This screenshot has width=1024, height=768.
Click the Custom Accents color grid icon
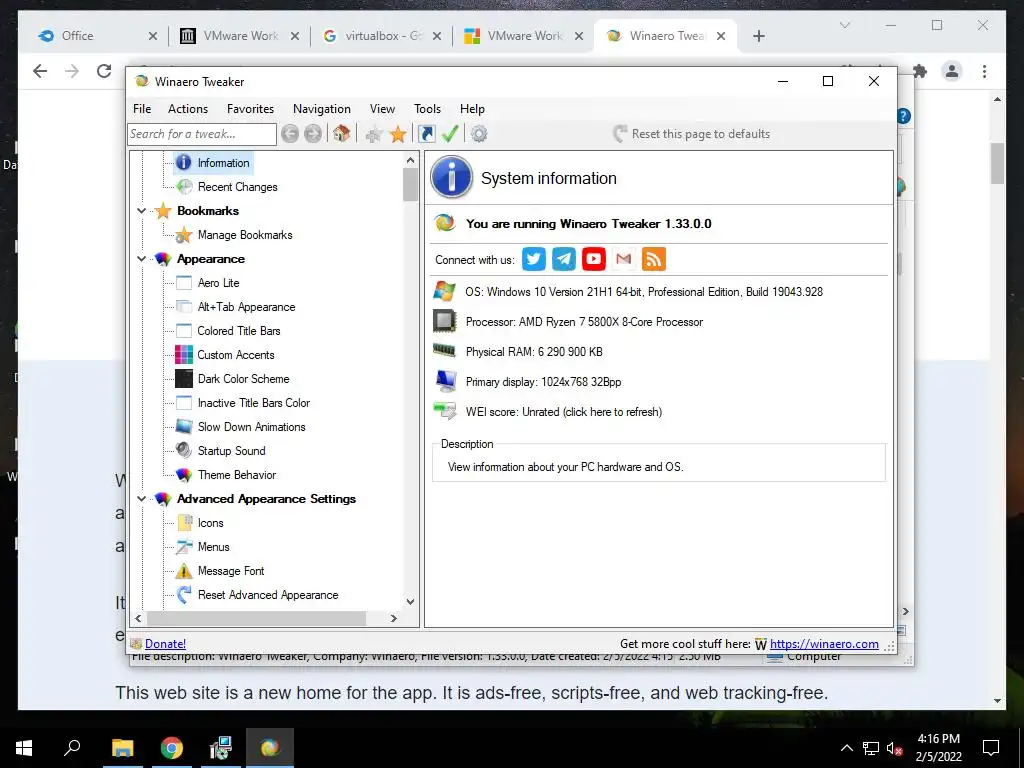click(x=184, y=355)
